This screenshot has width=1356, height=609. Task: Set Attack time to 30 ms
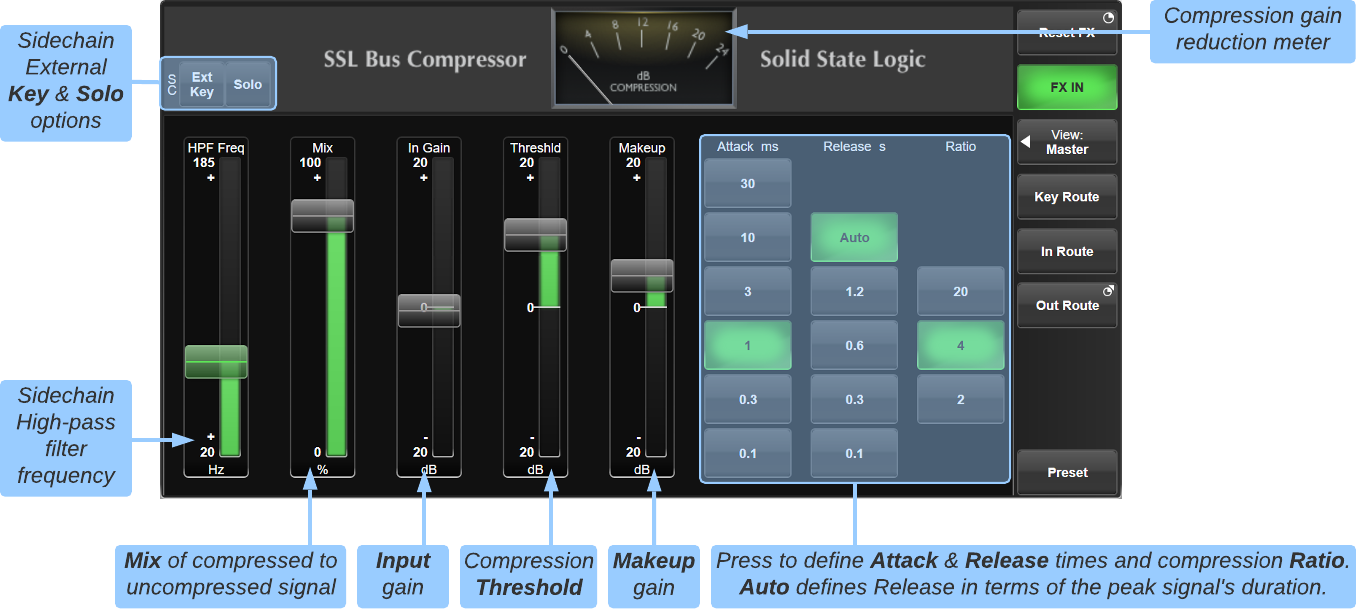(x=748, y=183)
